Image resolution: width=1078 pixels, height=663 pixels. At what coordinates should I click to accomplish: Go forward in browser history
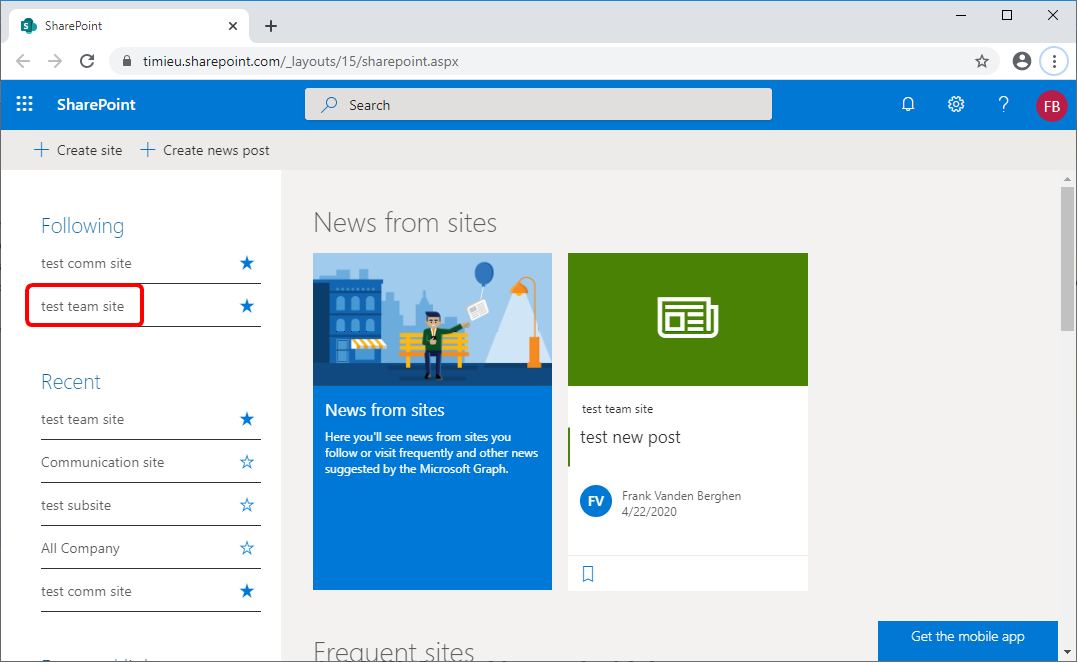55,61
